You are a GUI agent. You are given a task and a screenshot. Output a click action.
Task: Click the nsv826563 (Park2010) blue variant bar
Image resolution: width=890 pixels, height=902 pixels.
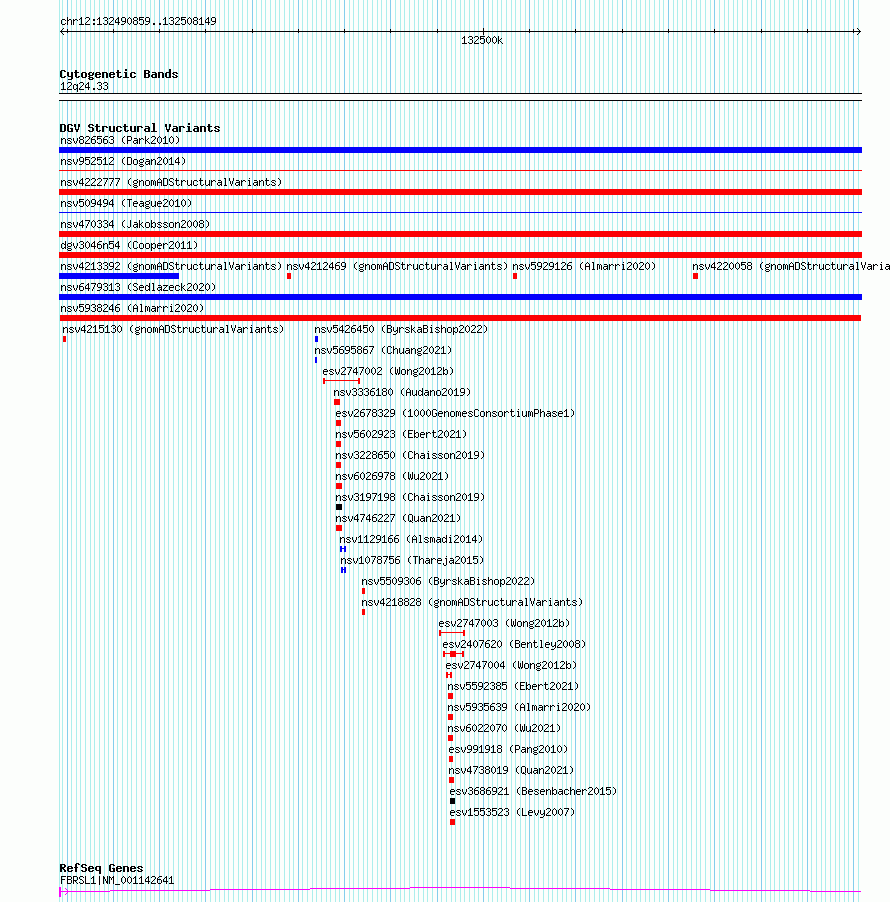click(460, 150)
